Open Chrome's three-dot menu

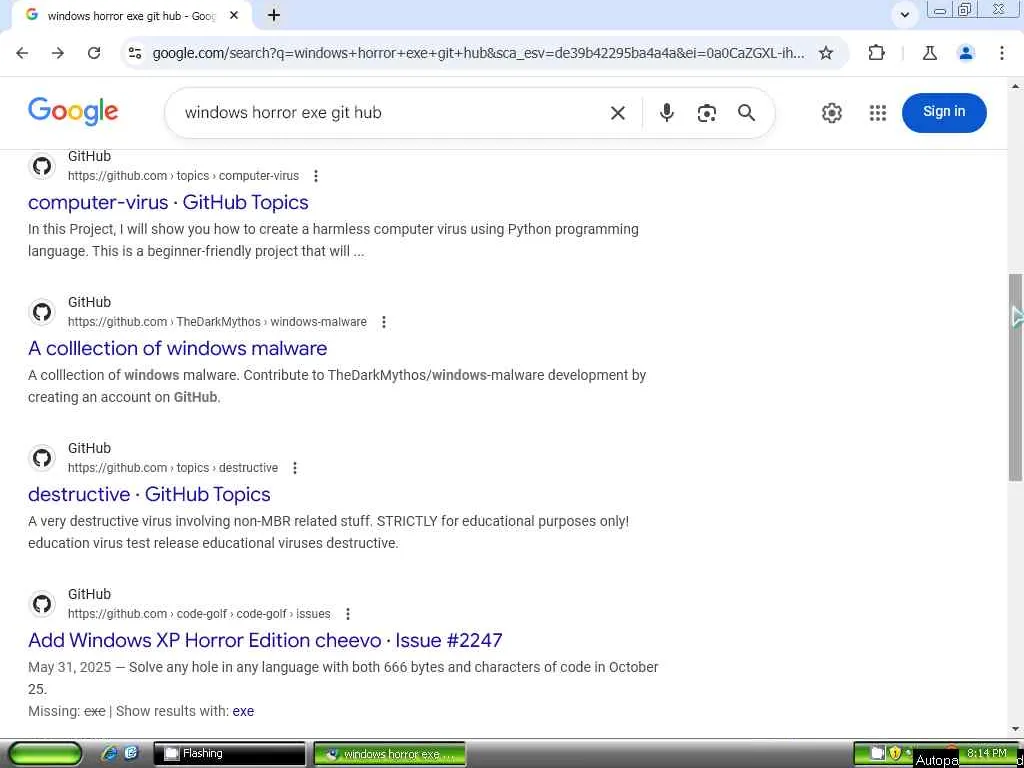(1002, 53)
